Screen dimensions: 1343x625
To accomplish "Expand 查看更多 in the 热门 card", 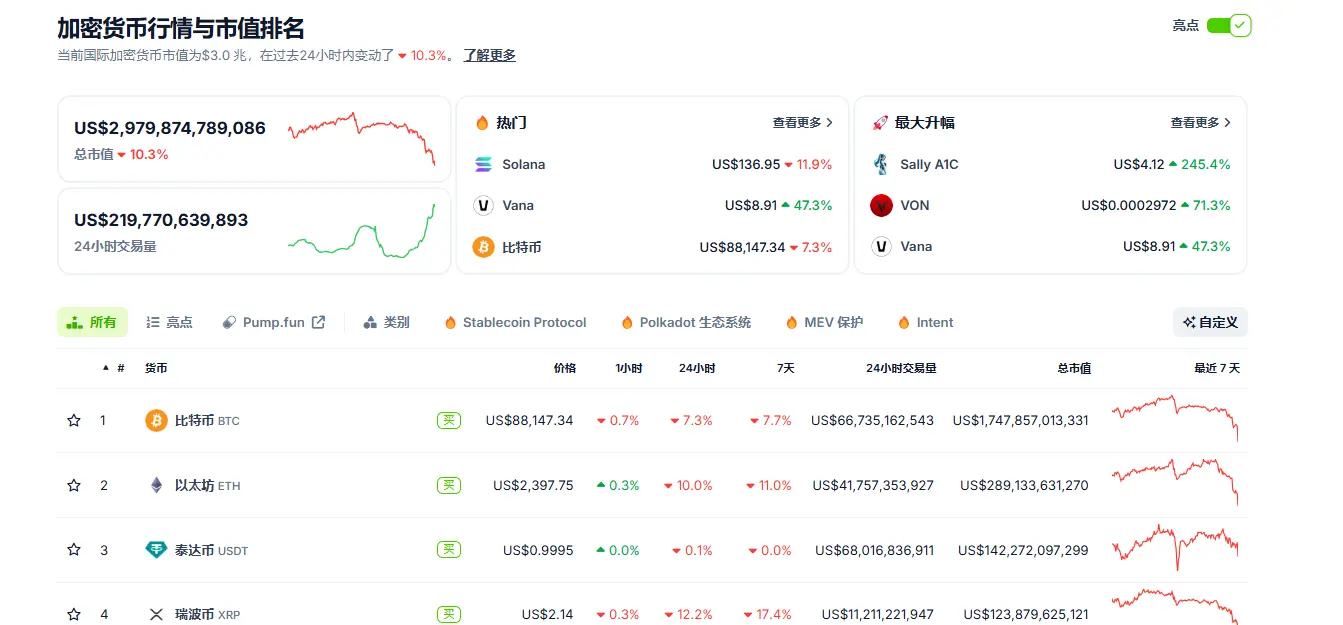I will tap(803, 122).
